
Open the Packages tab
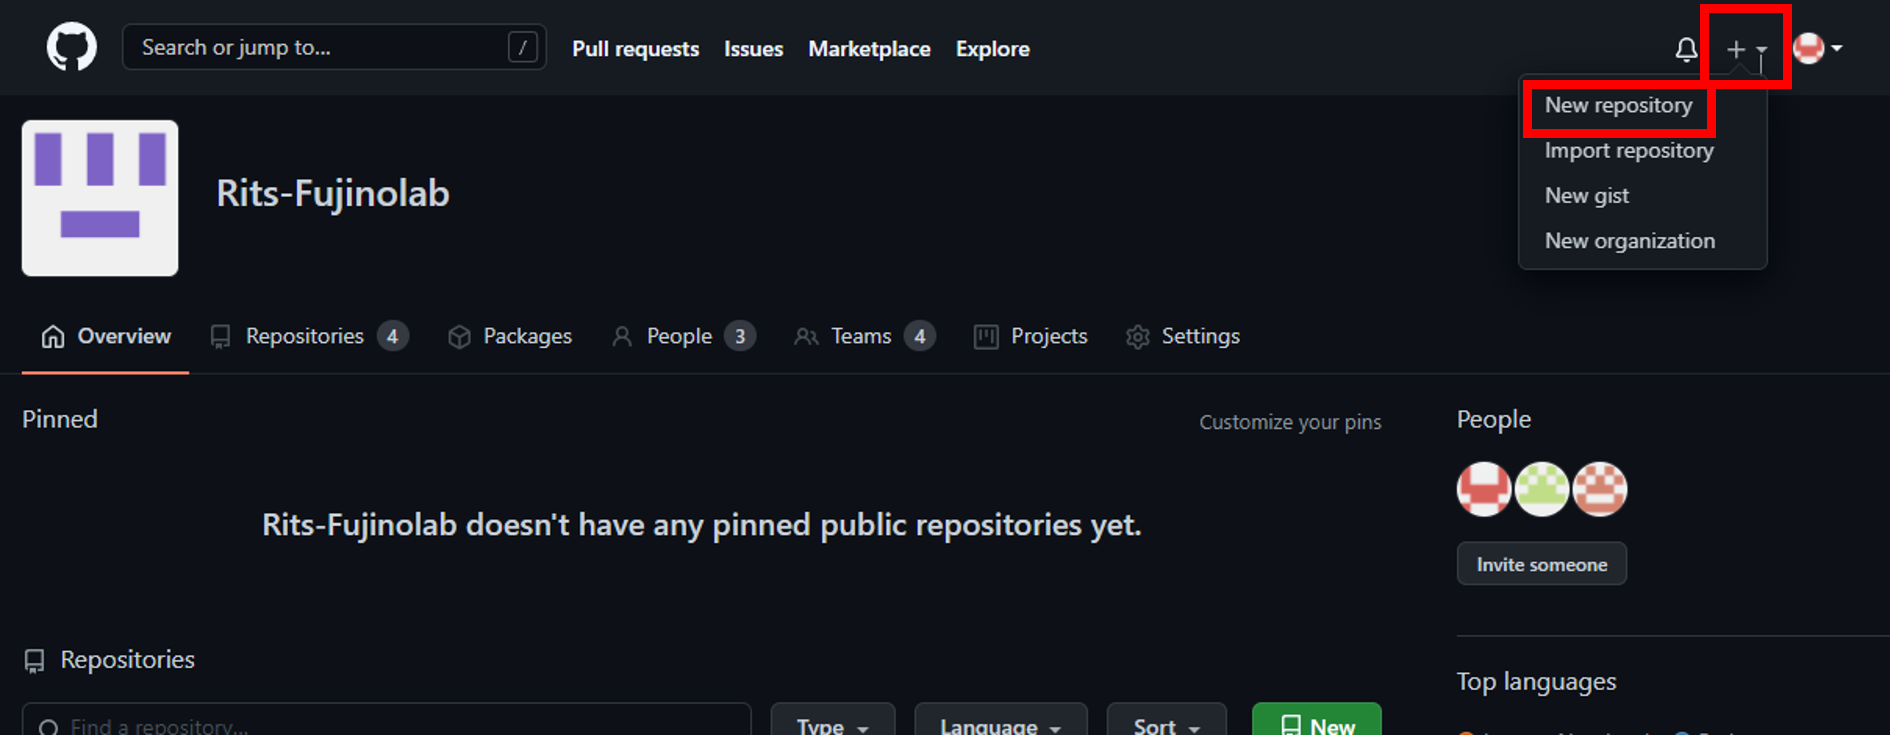(x=510, y=336)
